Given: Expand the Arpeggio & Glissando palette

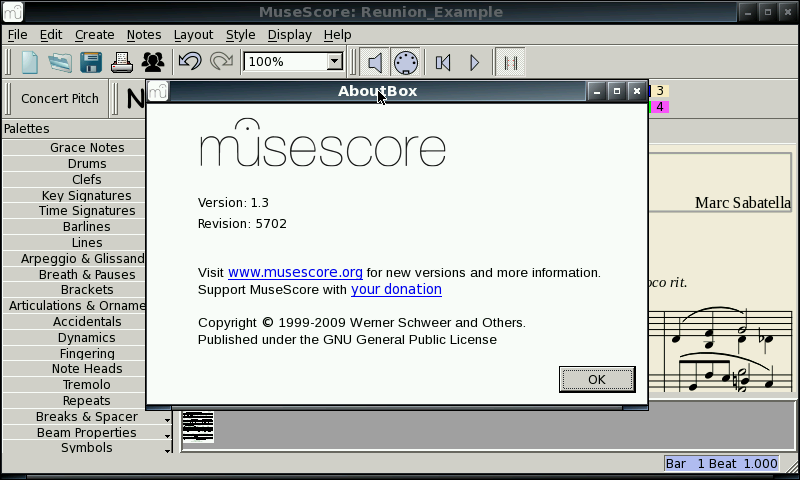Looking at the screenshot, I should pos(74,259).
